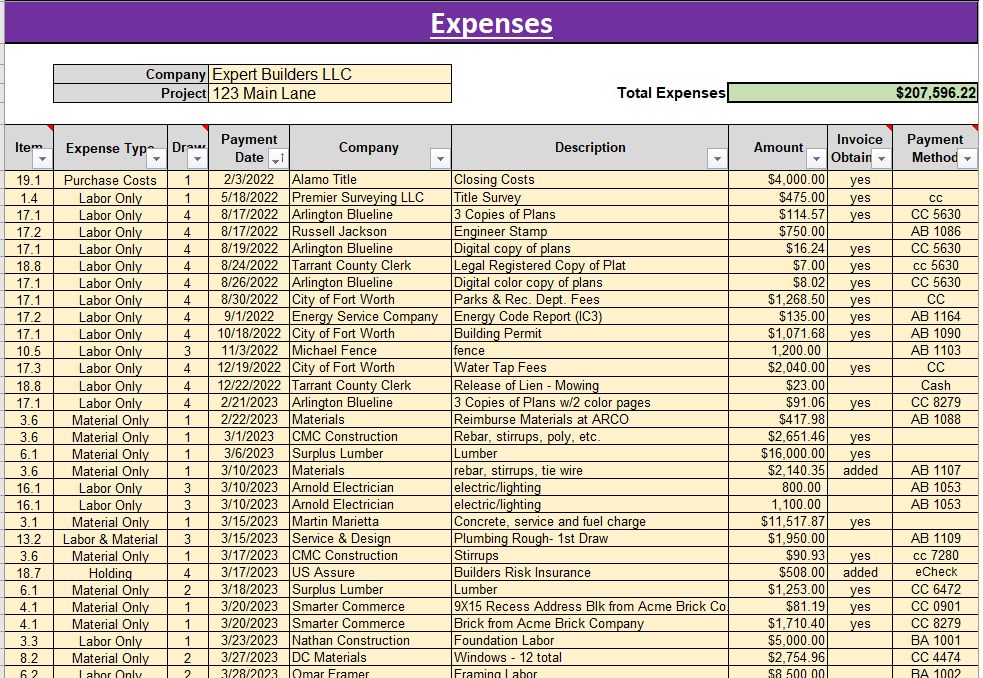Screen dimensions: 983x678
Task: Open the Item column filter dropdown
Action: point(41,159)
